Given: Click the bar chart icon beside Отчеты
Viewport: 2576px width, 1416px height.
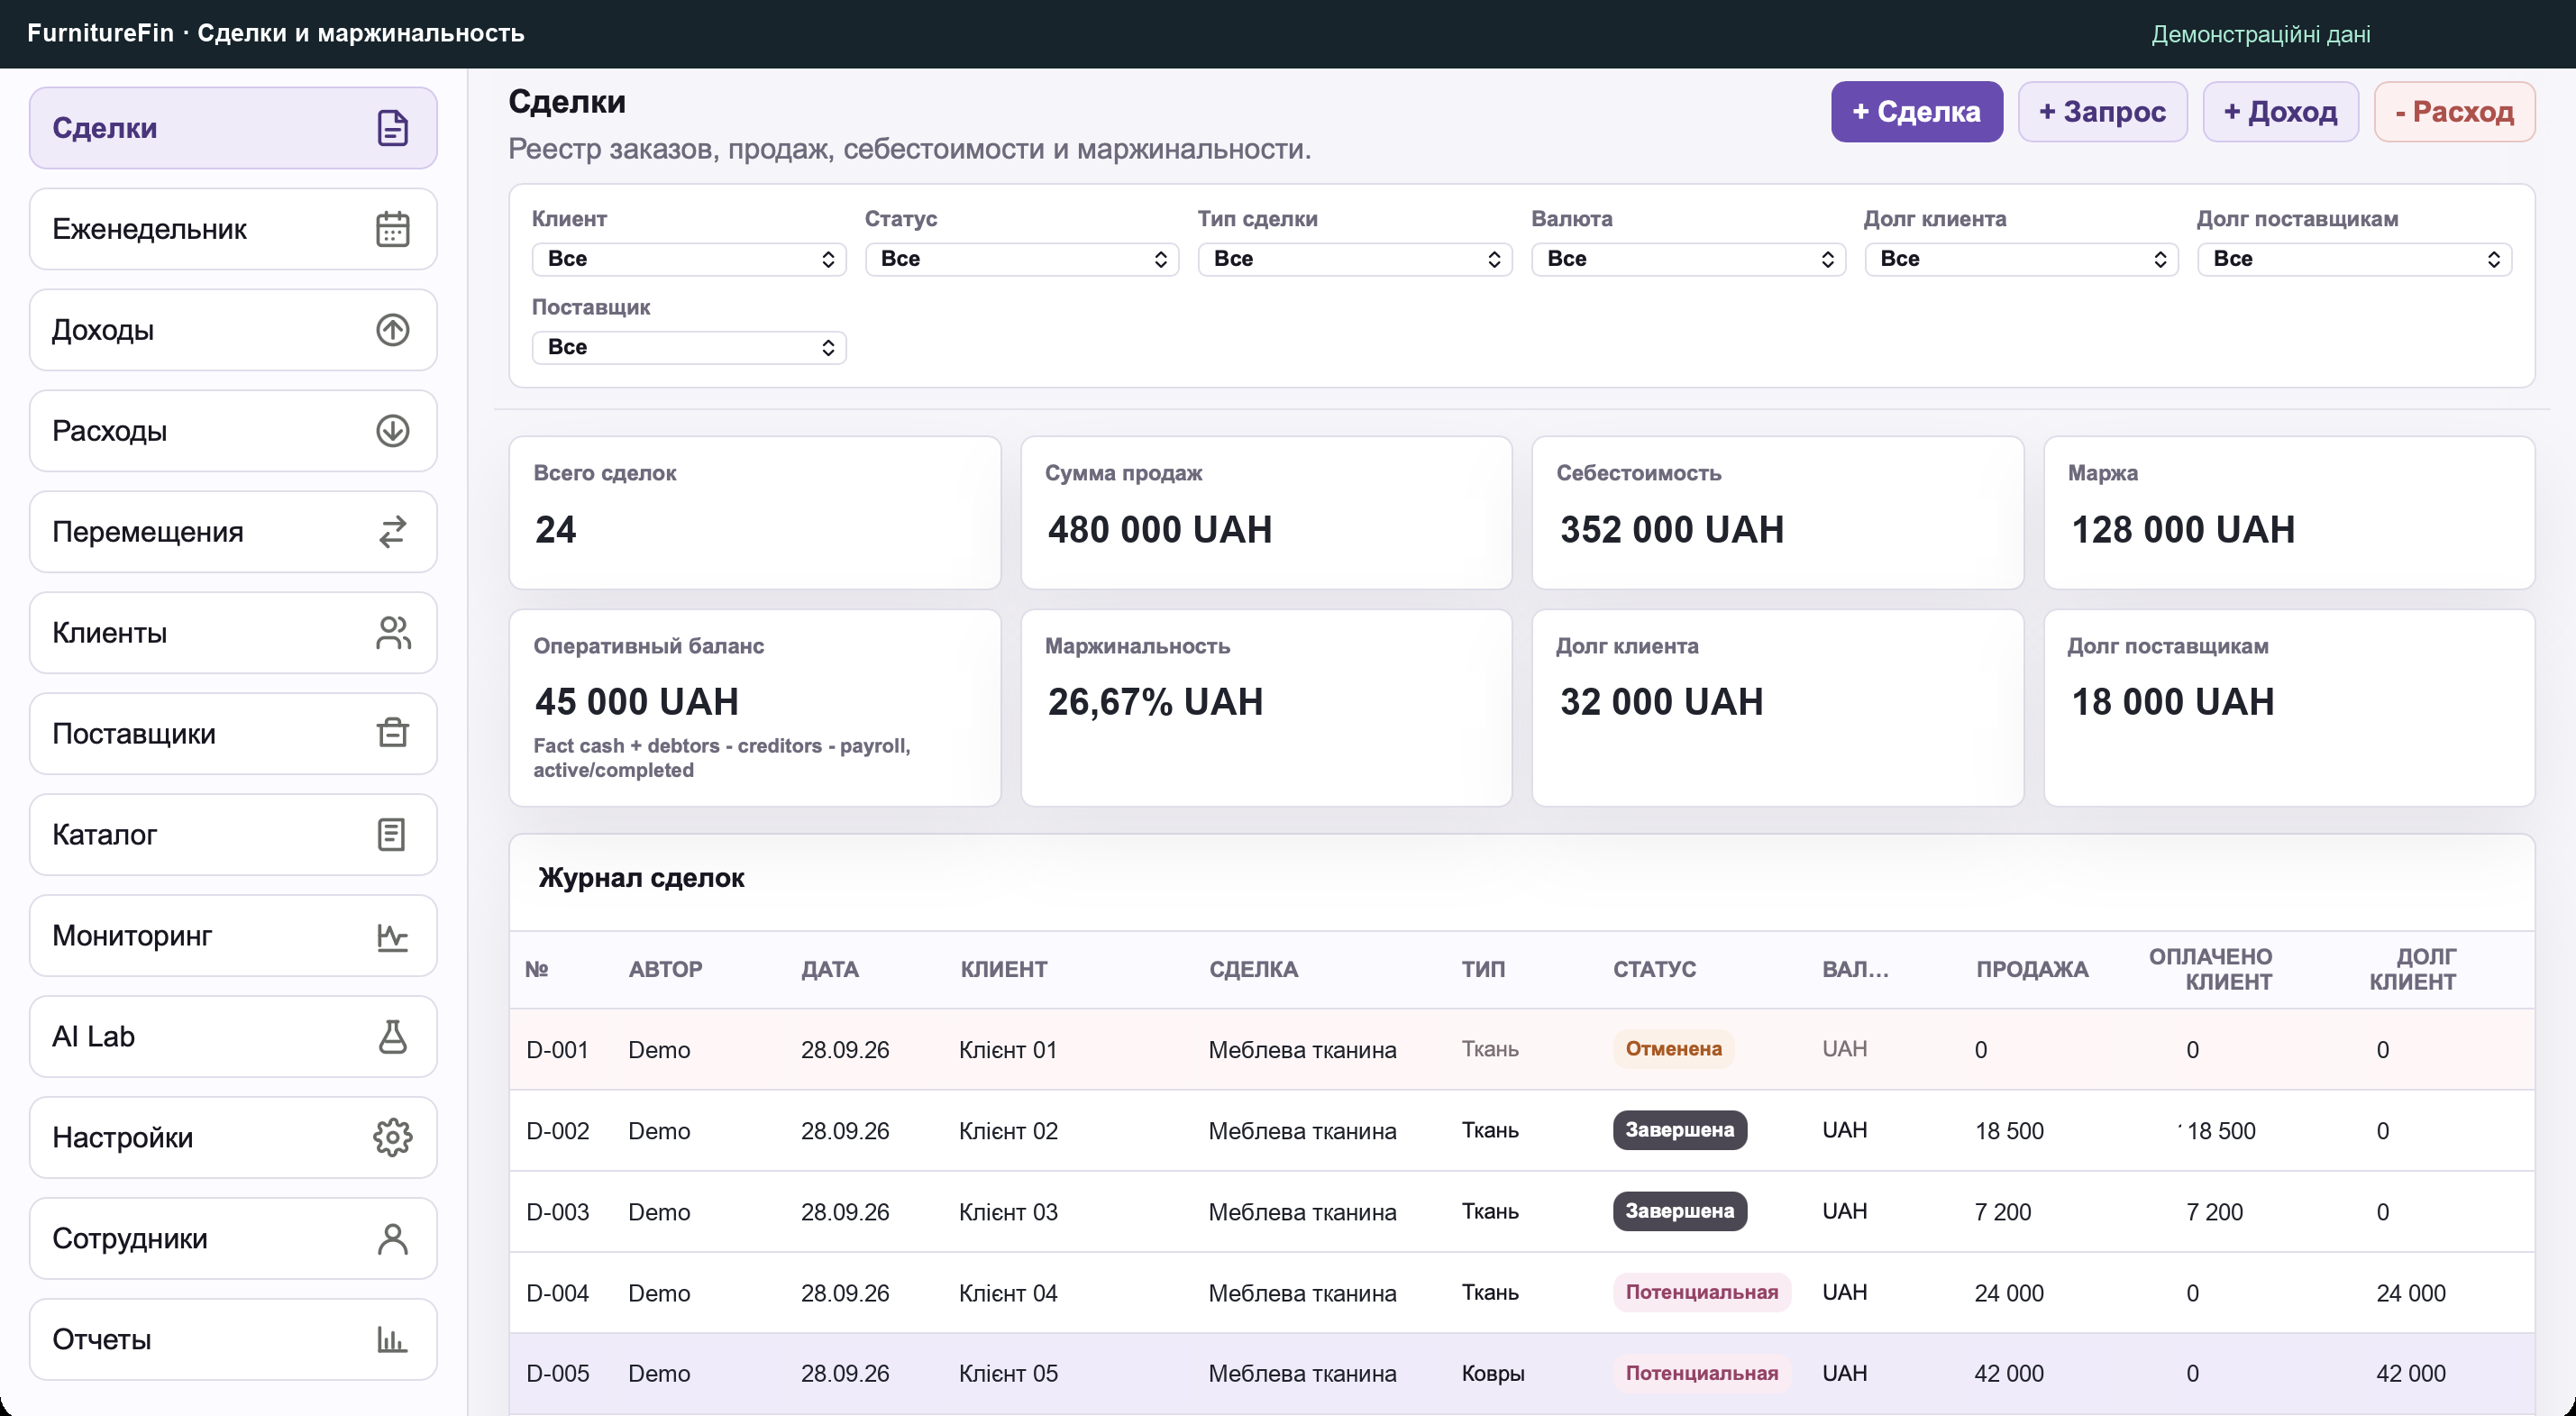Looking at the screenshot, I should 392,1340.
